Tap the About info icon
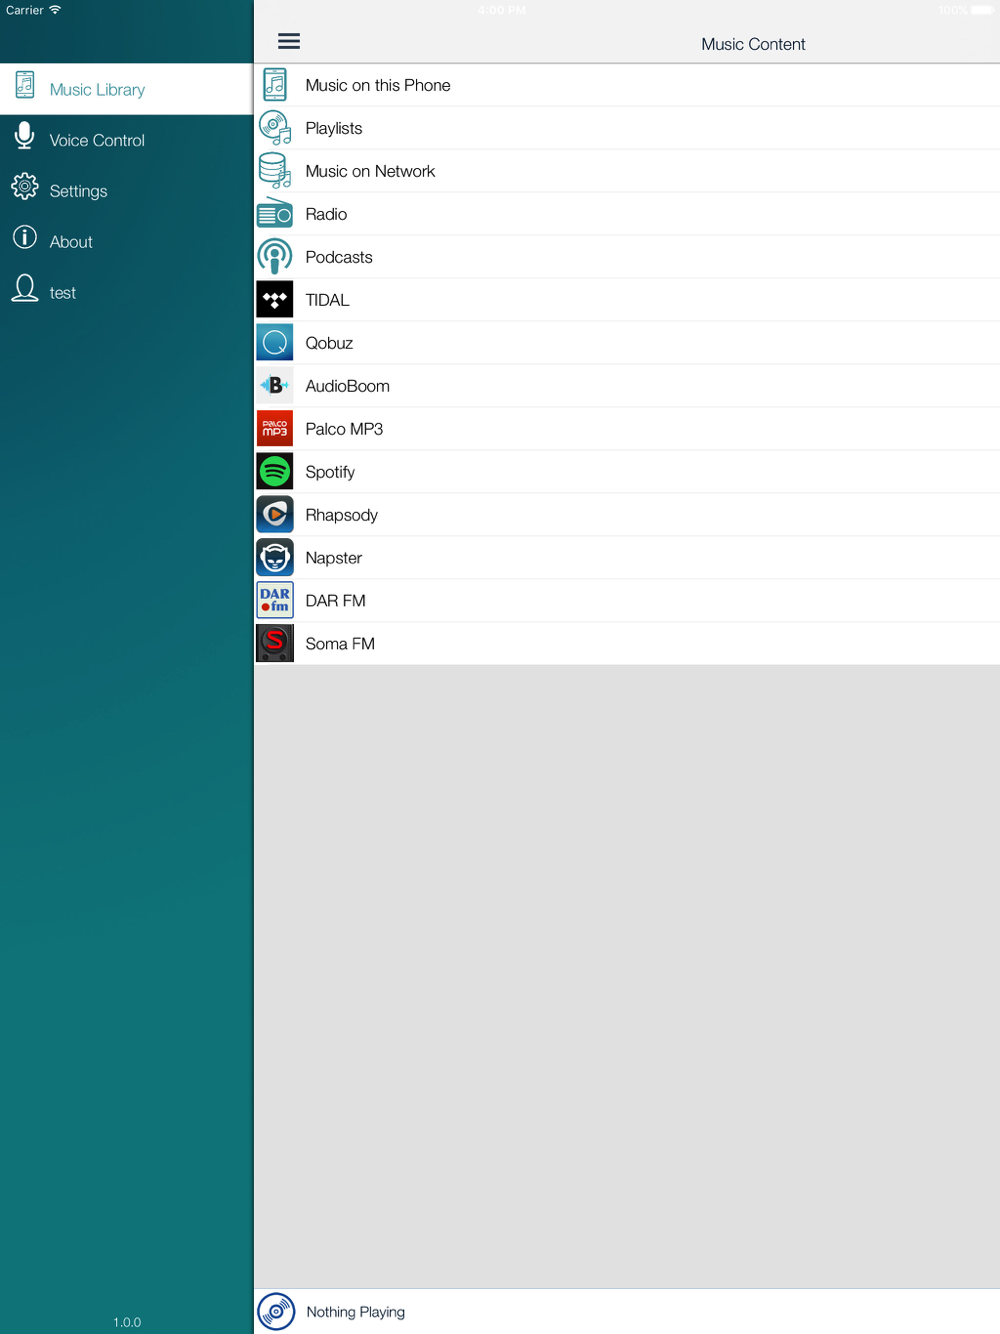Screen dimensions: 1000x1334 25,238
